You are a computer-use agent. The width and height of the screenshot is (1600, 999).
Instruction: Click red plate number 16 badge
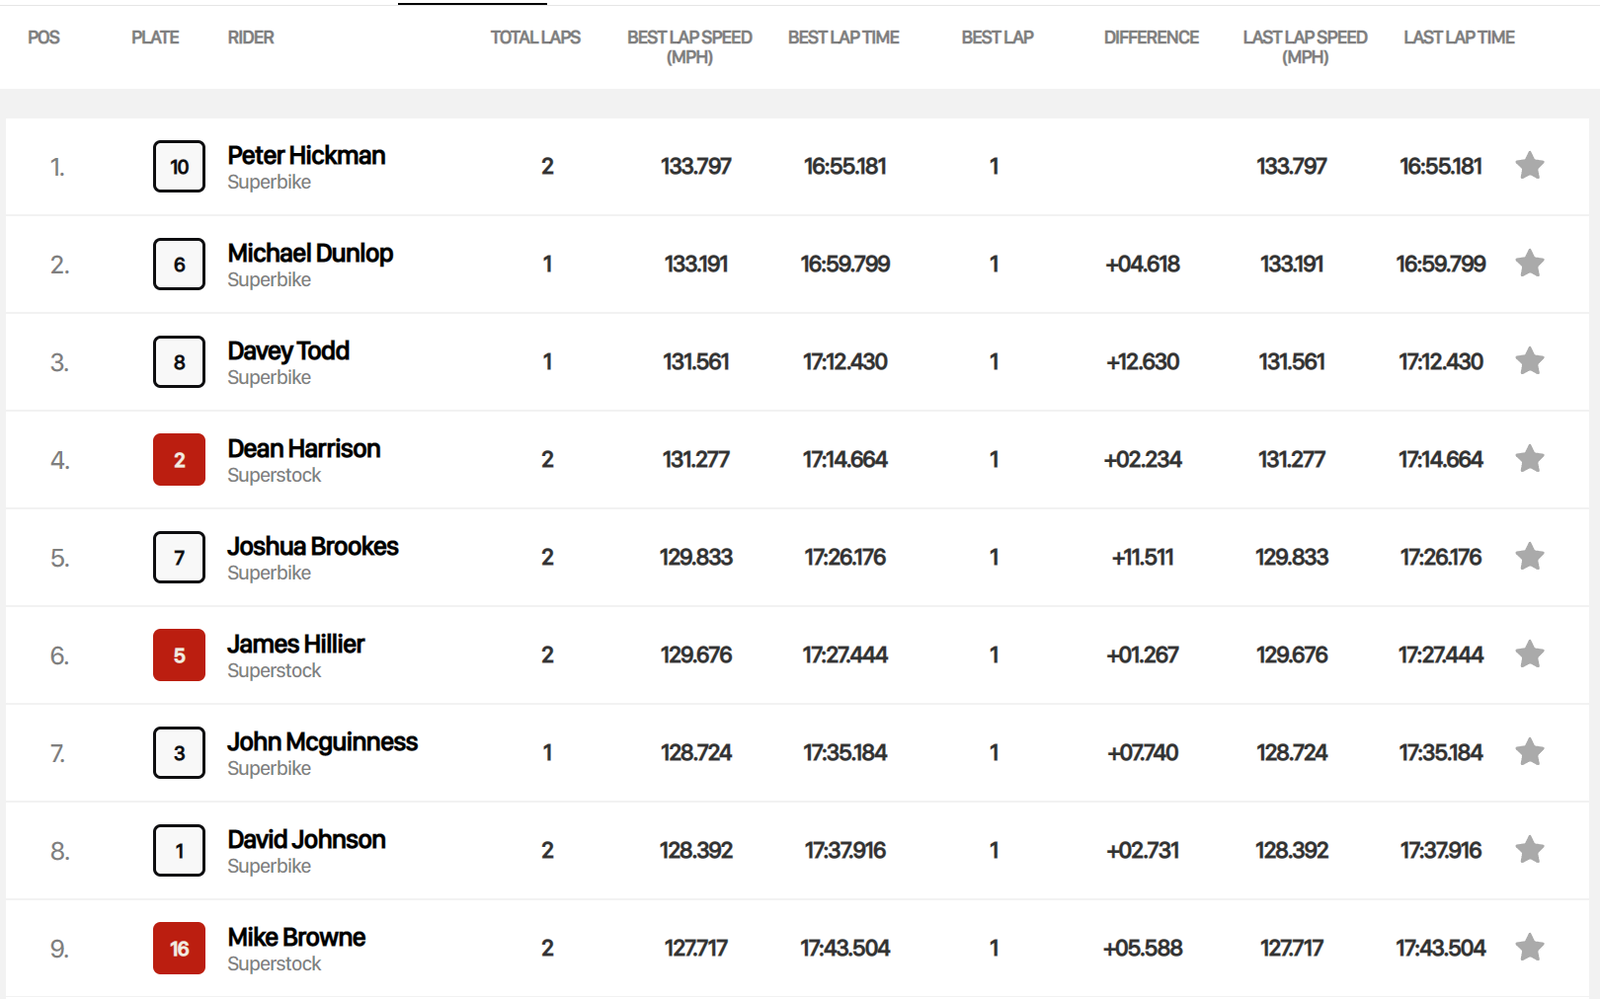179,948
